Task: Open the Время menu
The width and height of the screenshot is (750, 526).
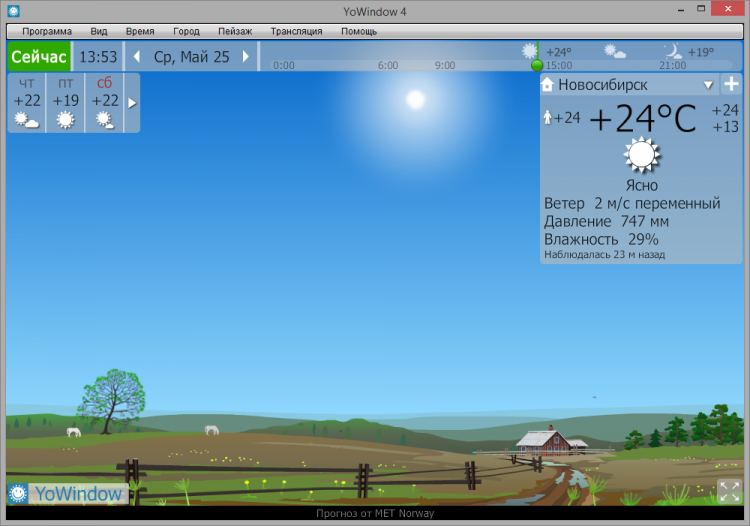Action: tap(140, 32)
